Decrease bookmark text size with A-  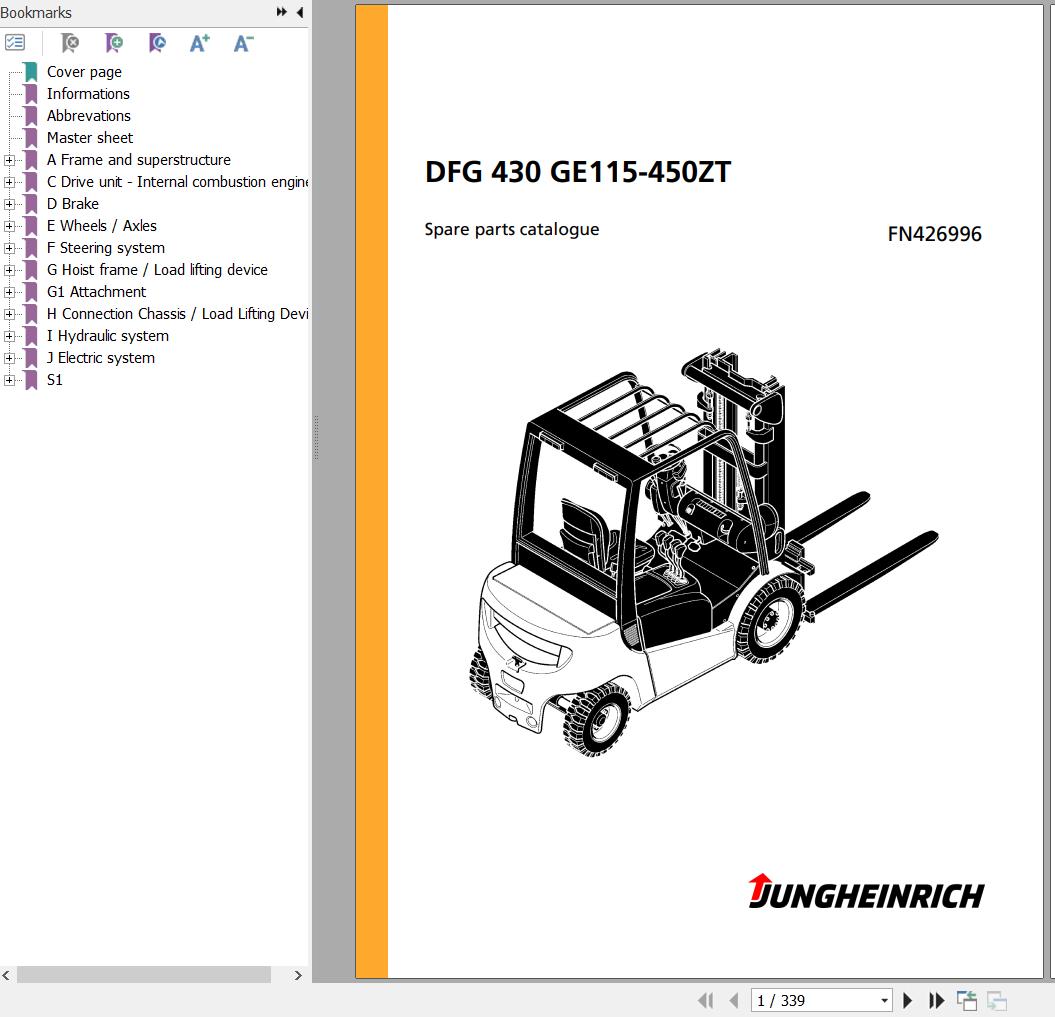tap(242, 43)
